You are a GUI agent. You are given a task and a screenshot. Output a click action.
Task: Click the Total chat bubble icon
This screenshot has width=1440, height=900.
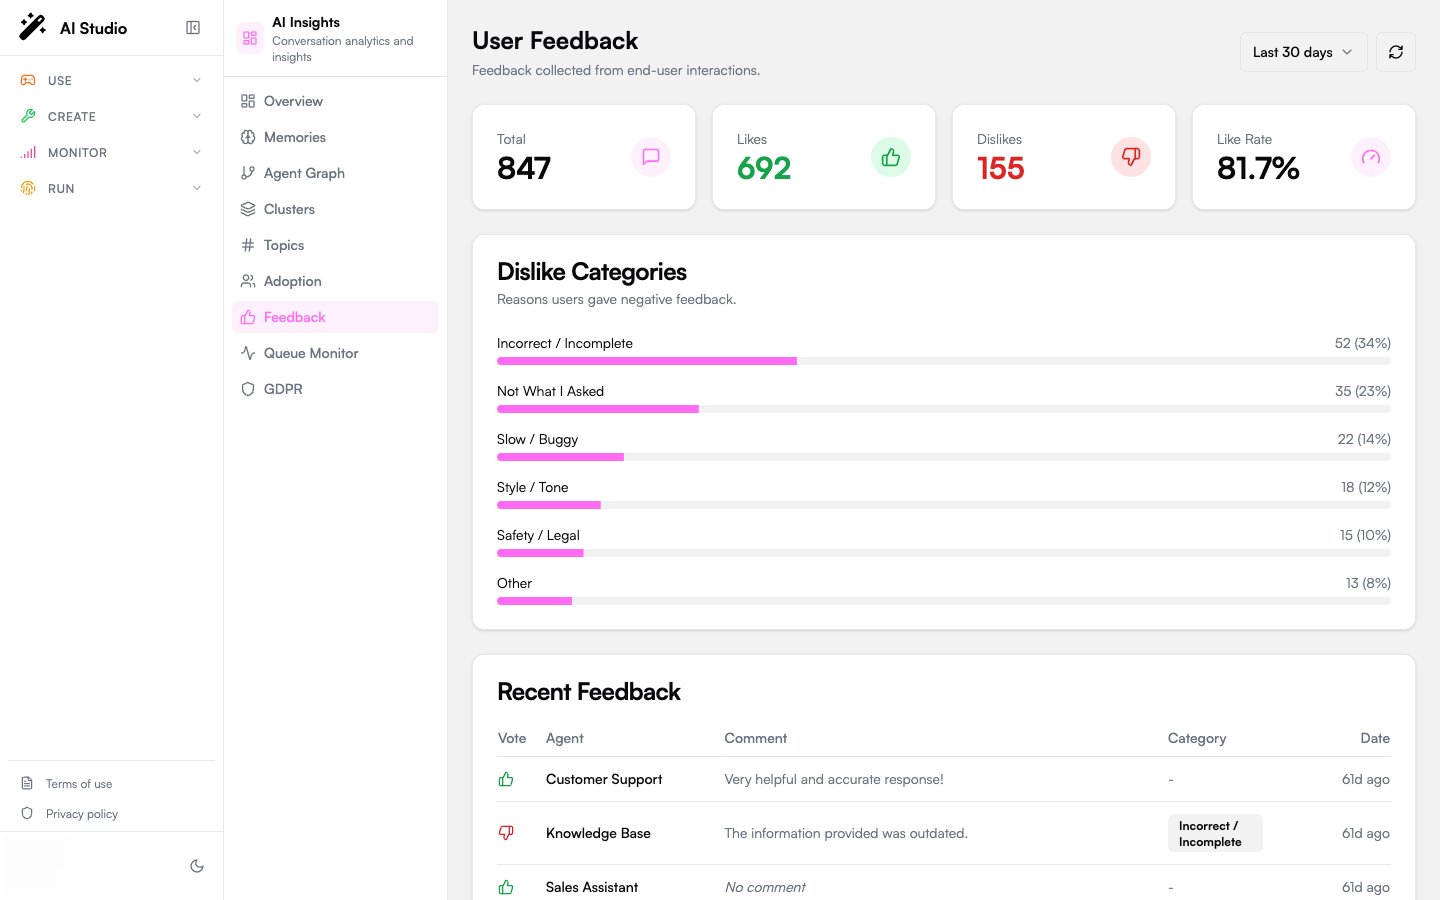pyautogui.click(x=651, y=157)
